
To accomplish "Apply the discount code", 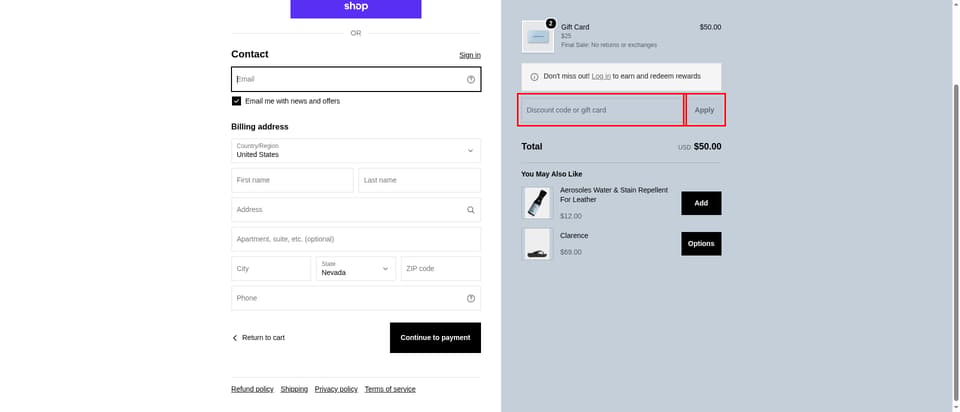I will pos(705,110).
